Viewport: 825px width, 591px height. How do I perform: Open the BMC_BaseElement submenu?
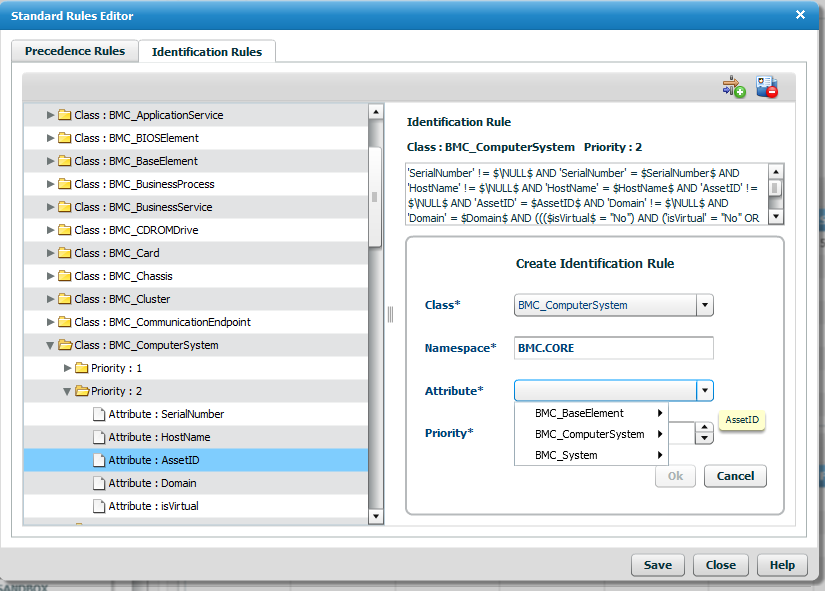tap(591, 413)
